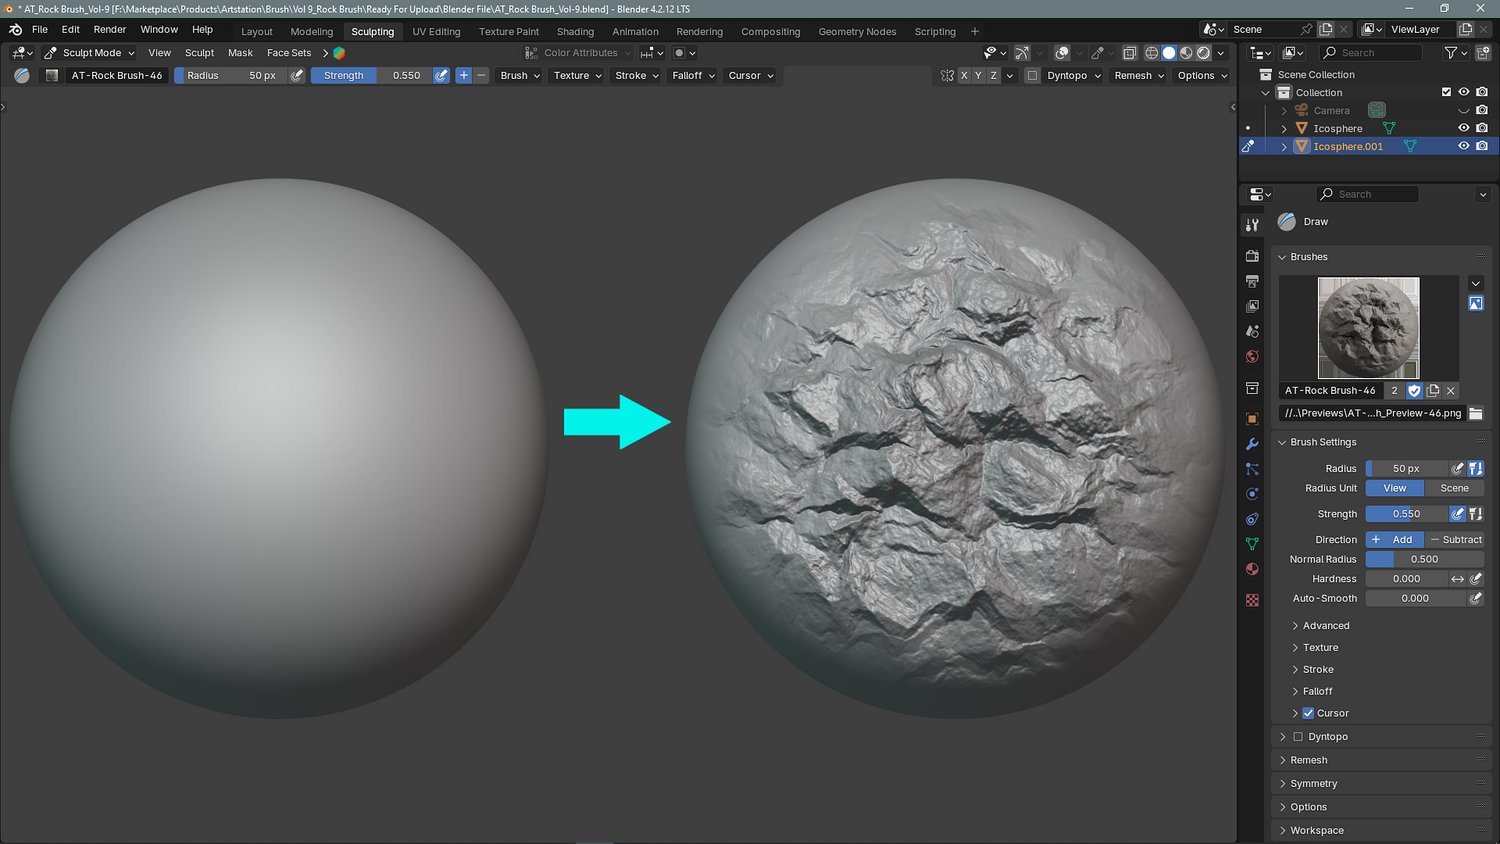Screen dimensions: 1500x844
Task: Open the Render properties tab icon
Action: point(1252,256)
